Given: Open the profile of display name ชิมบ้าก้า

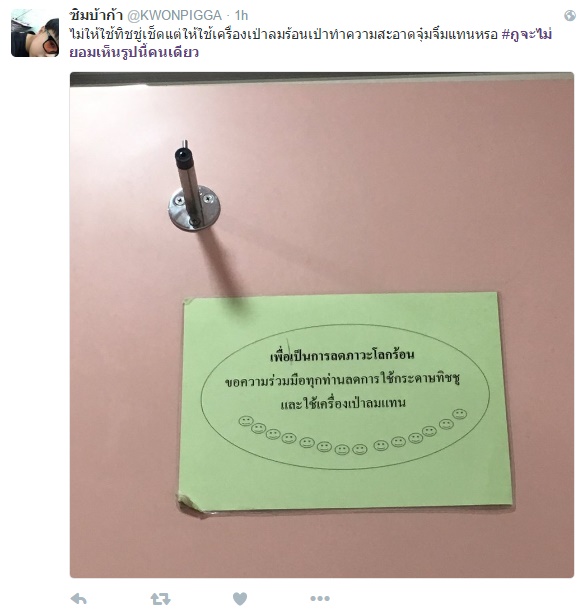Looking at the screenshot, I should tap(96, 15).
